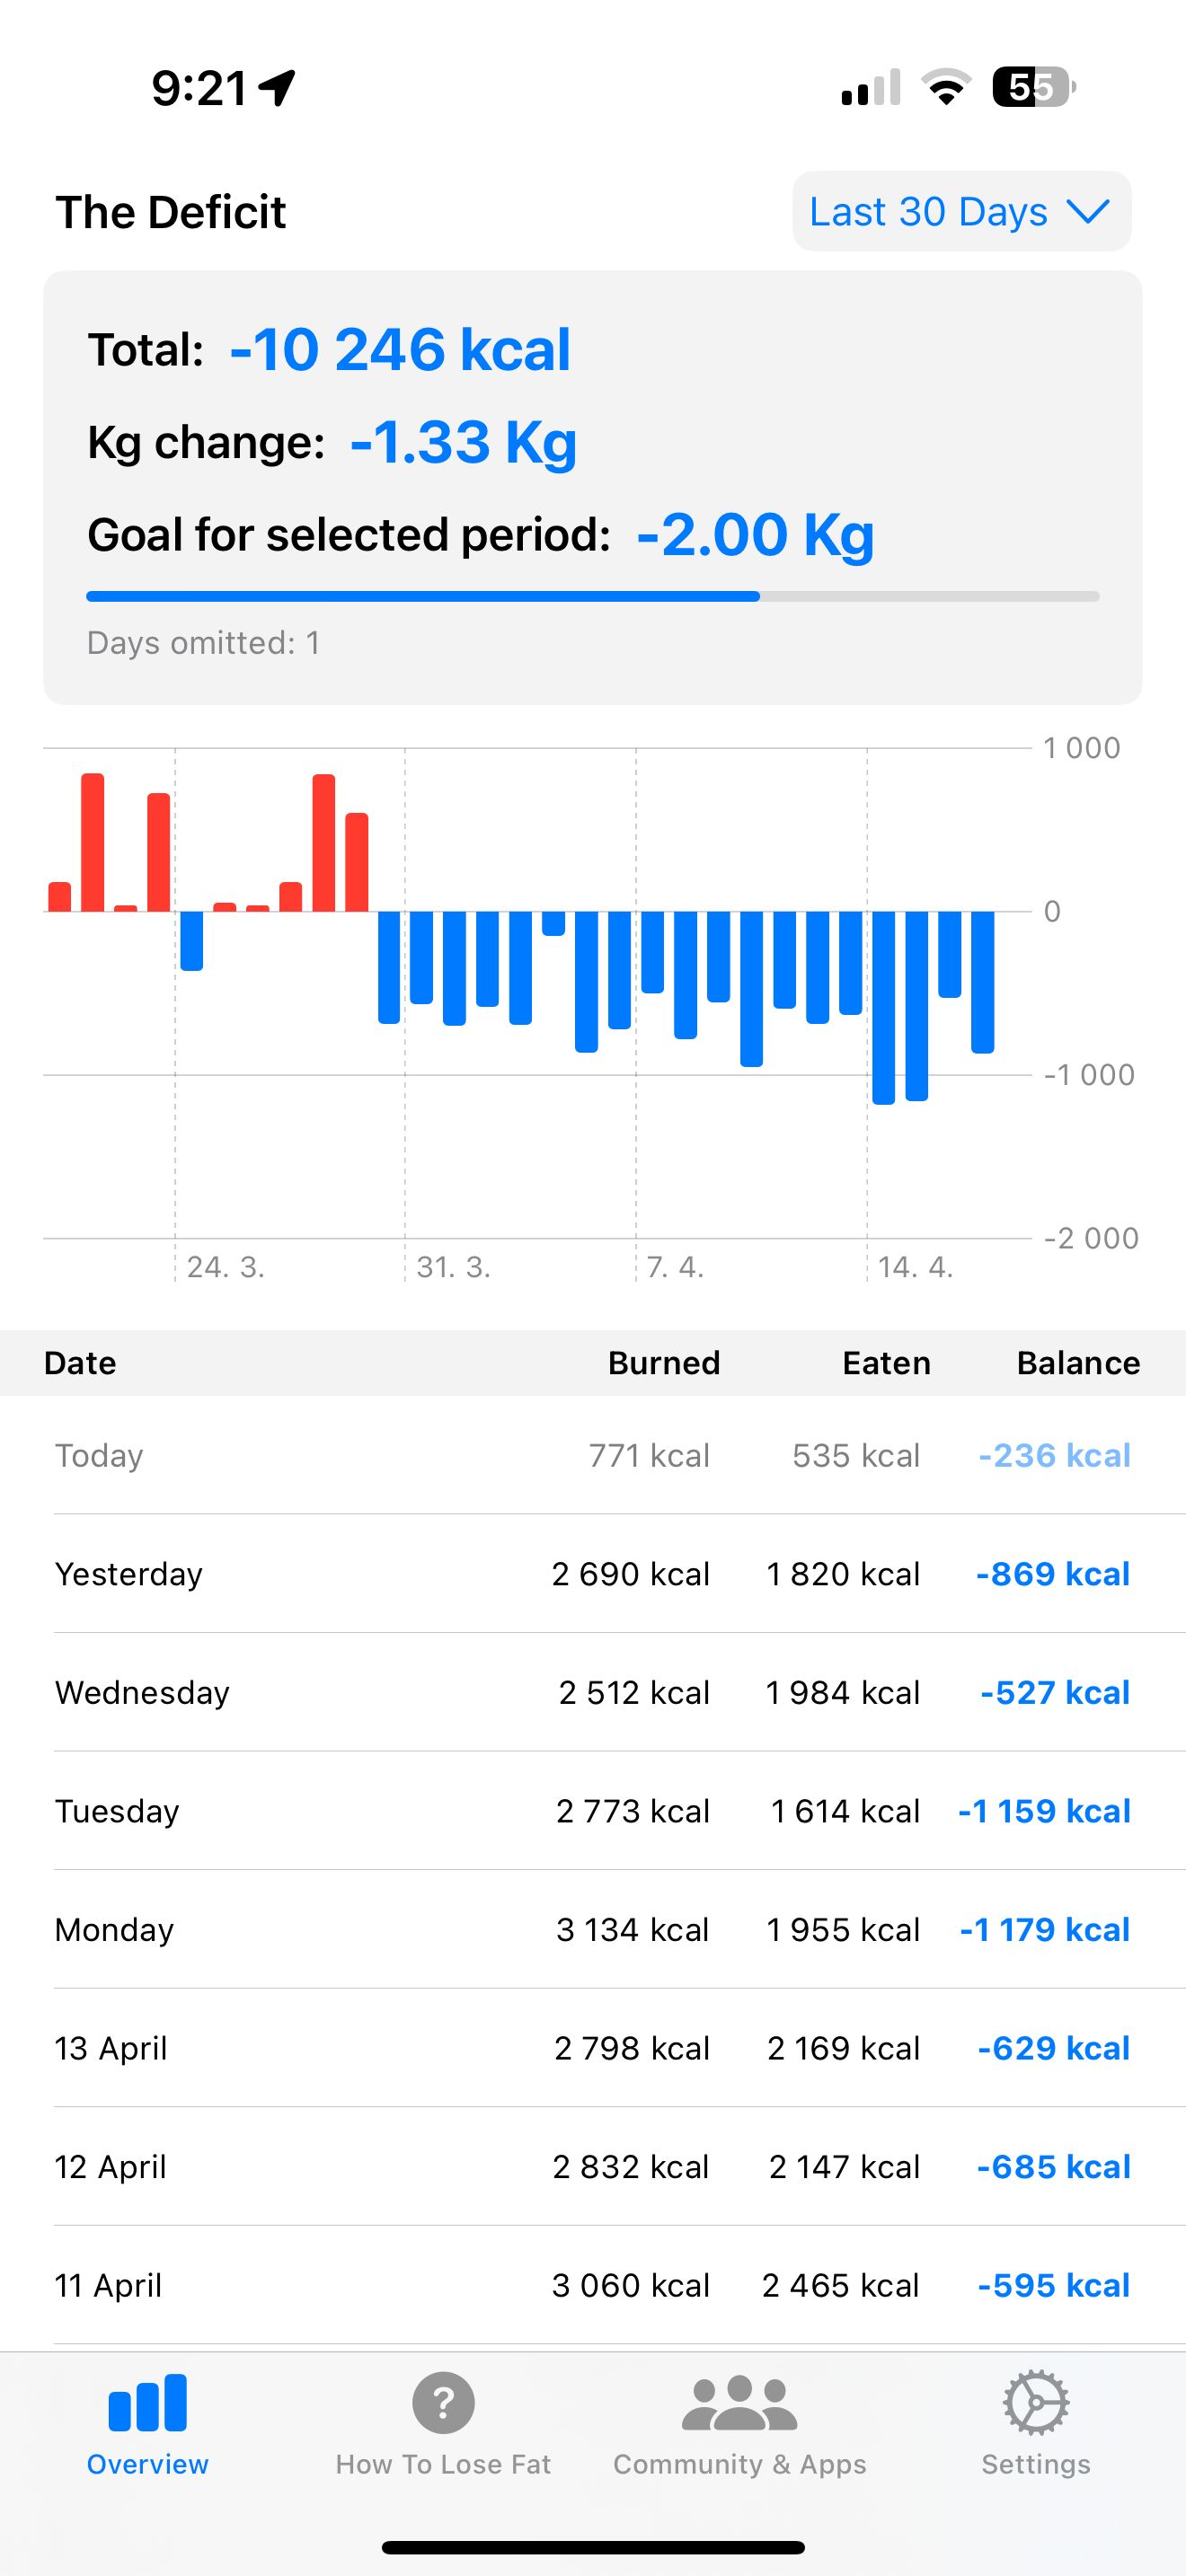Tap the Wi-Fi status icon

(946, 88)
